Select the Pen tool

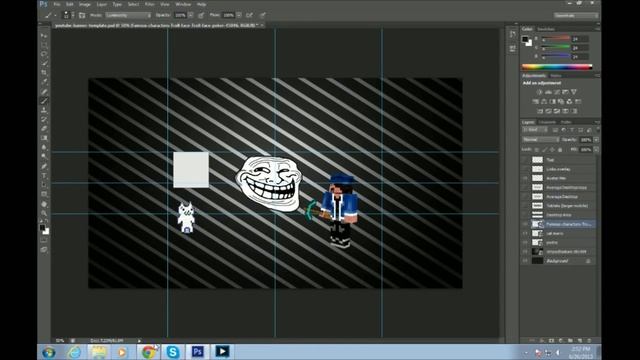click(44, 167)
